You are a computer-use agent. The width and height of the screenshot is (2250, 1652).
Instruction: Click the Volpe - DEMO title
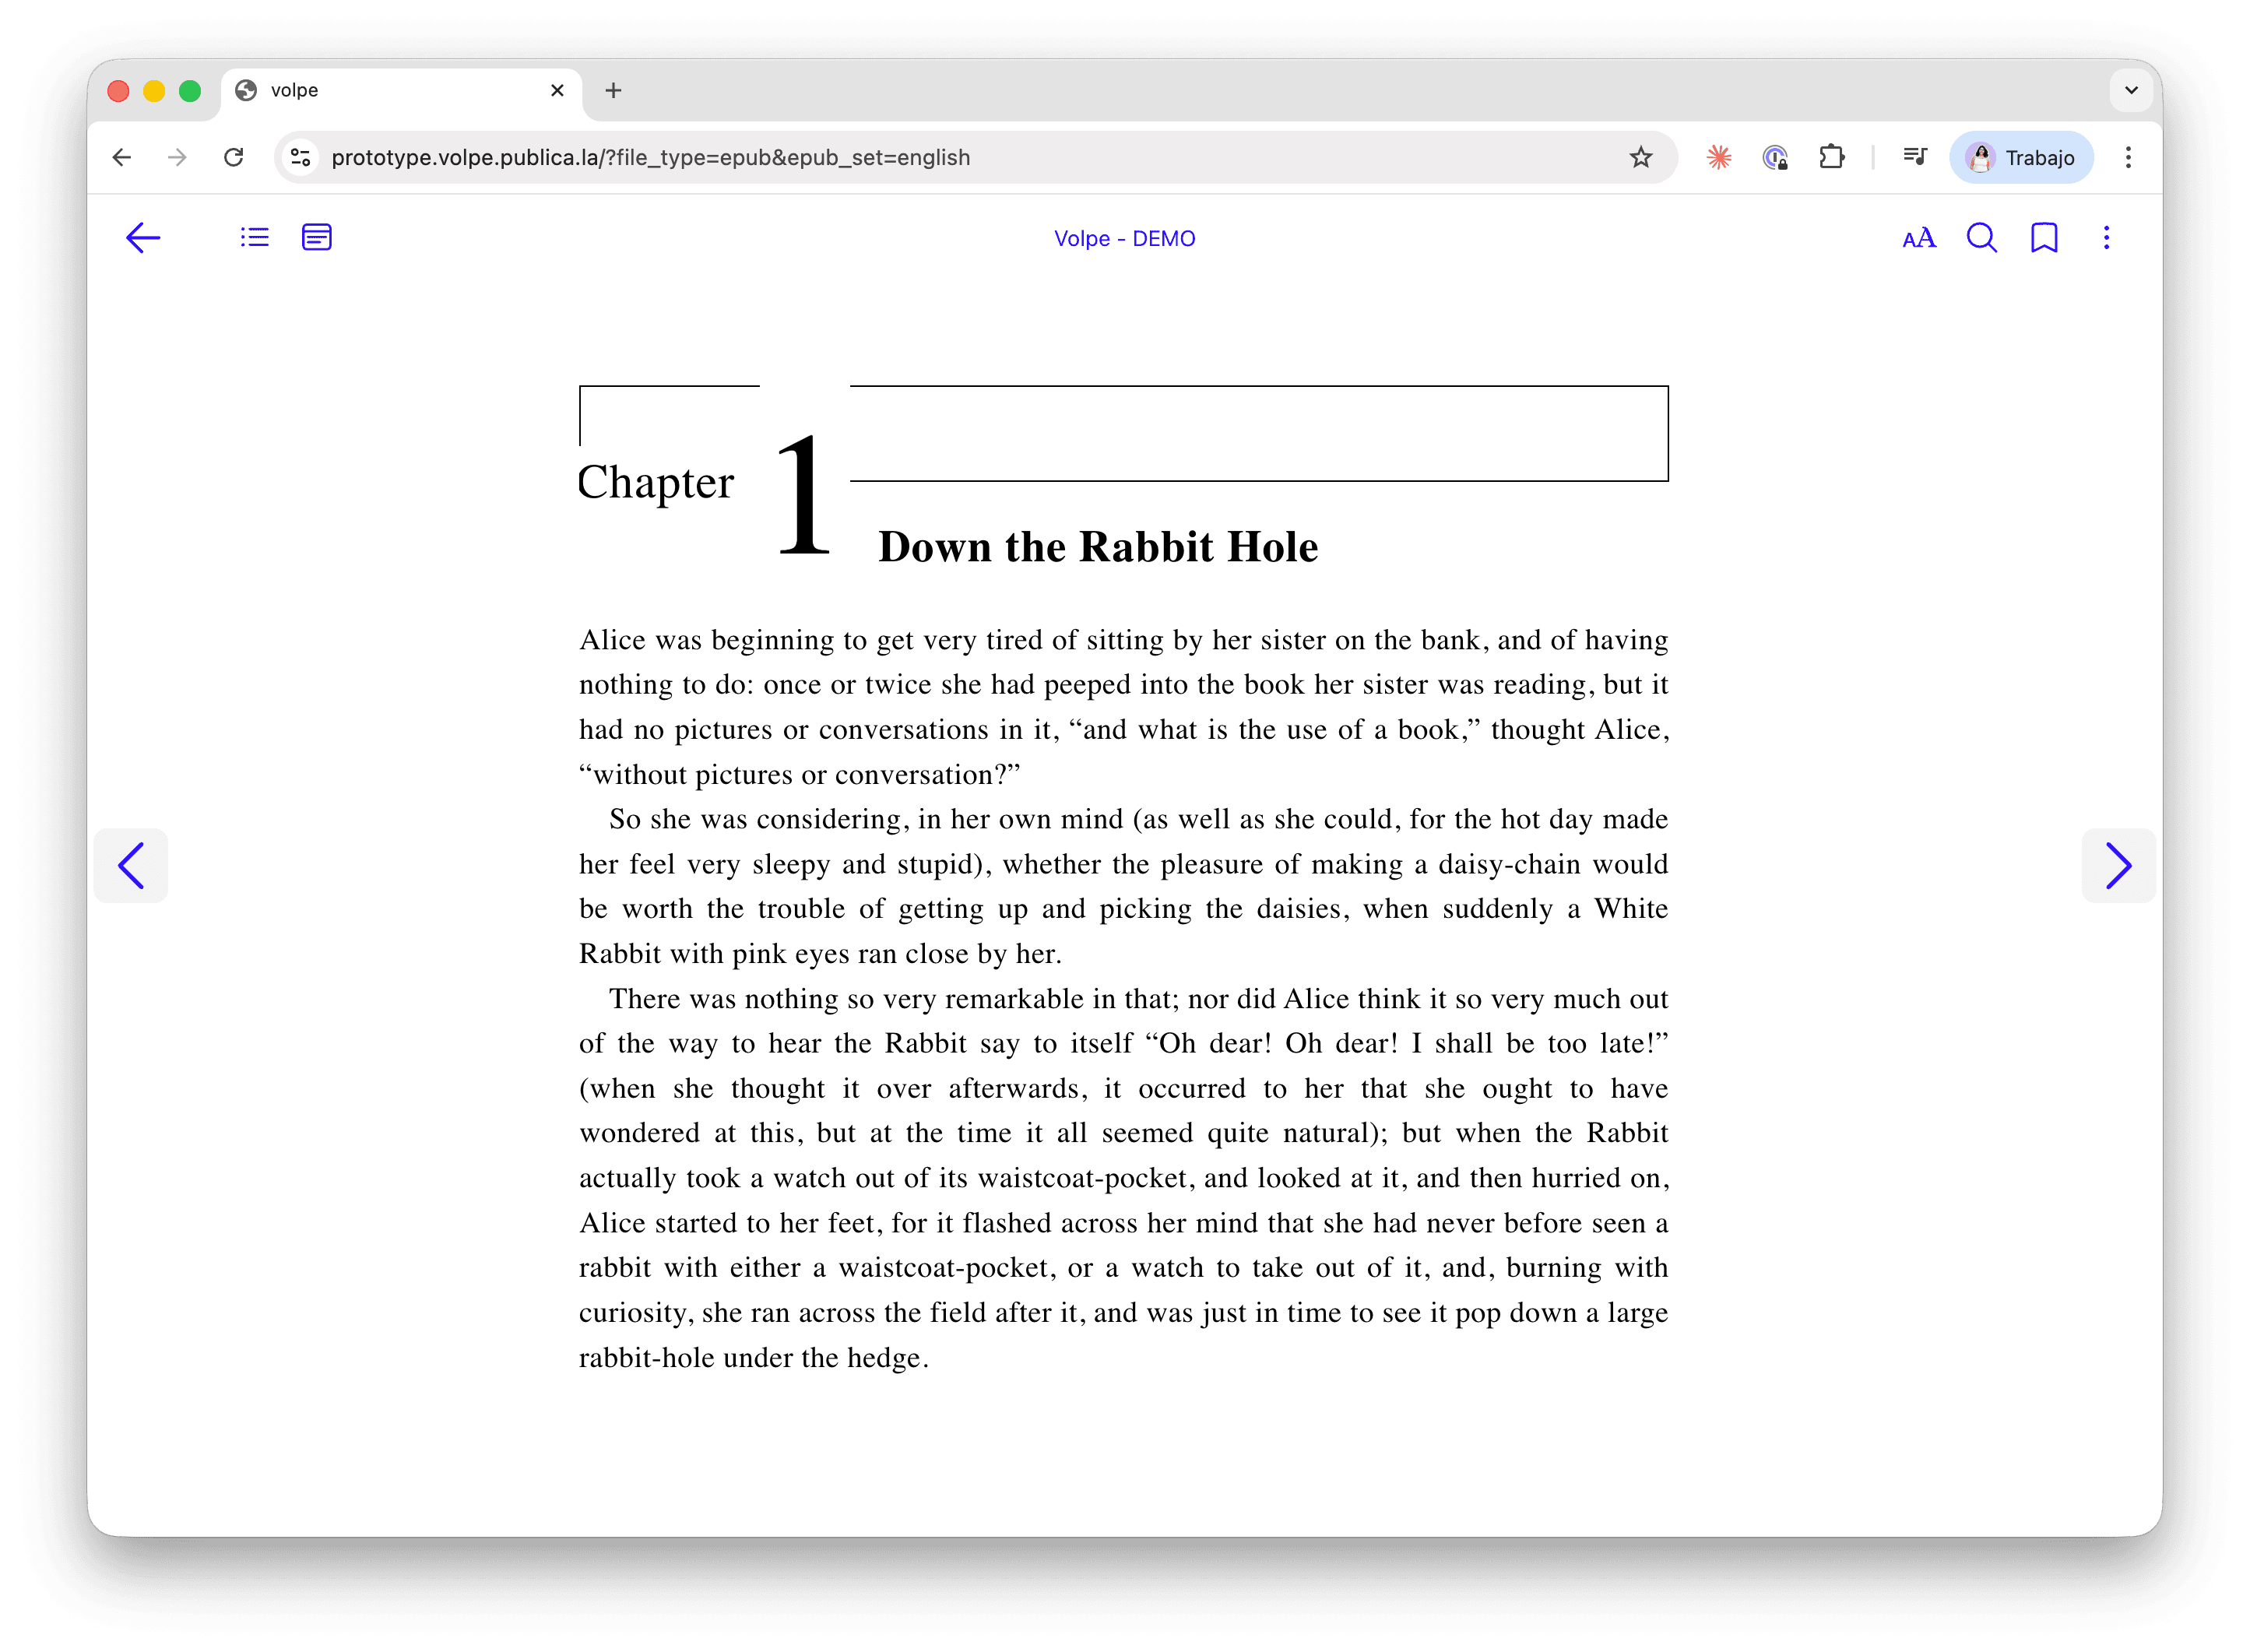pos(1124,239)
